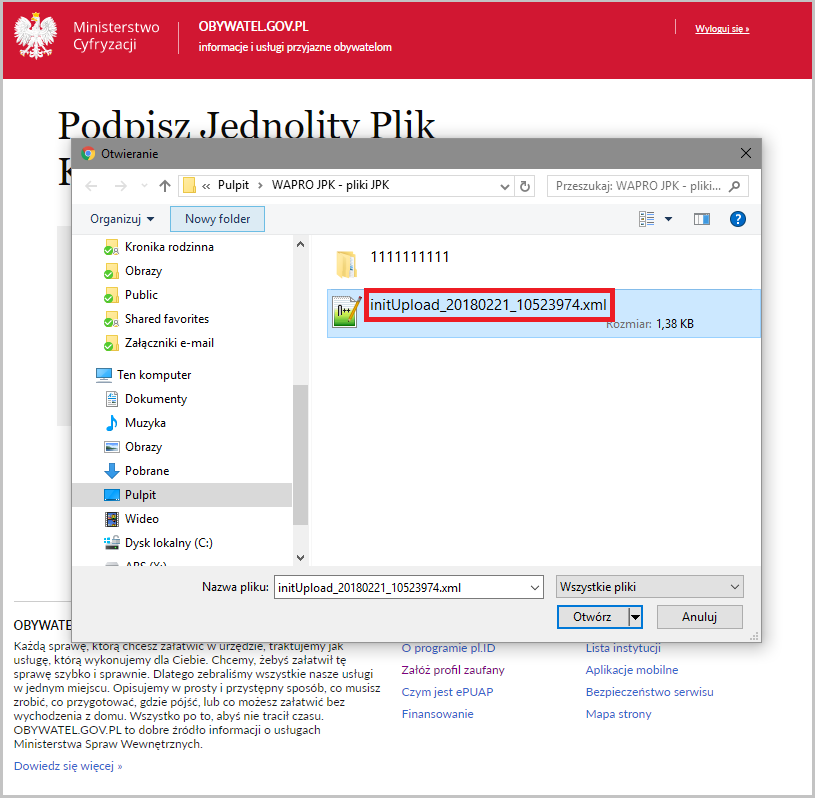Open the 1111111111 folder icon
The image size is (815, 798).
click(346, 264)
